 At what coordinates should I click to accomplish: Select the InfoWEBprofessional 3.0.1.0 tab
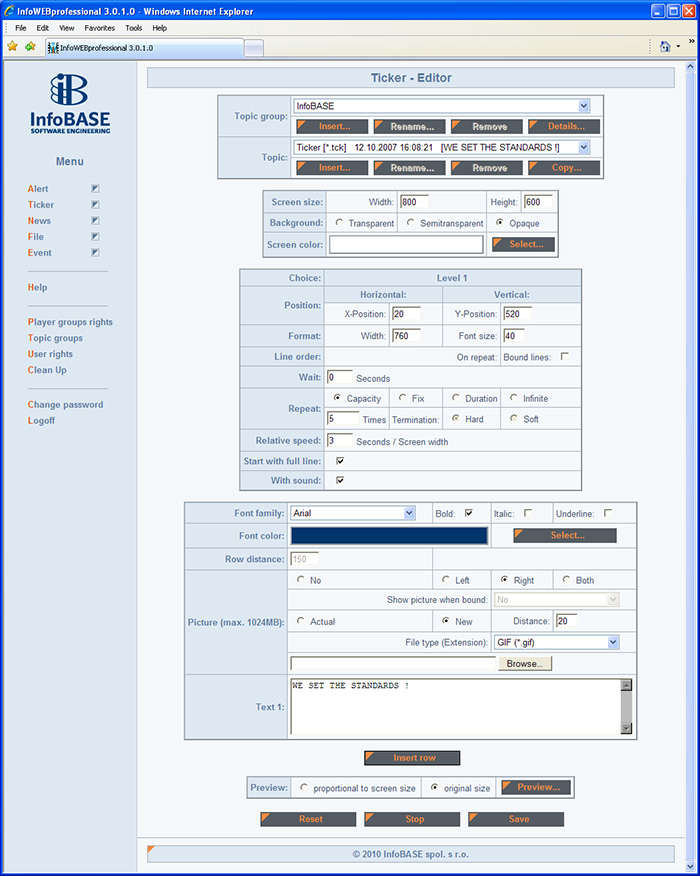[145, 48]
